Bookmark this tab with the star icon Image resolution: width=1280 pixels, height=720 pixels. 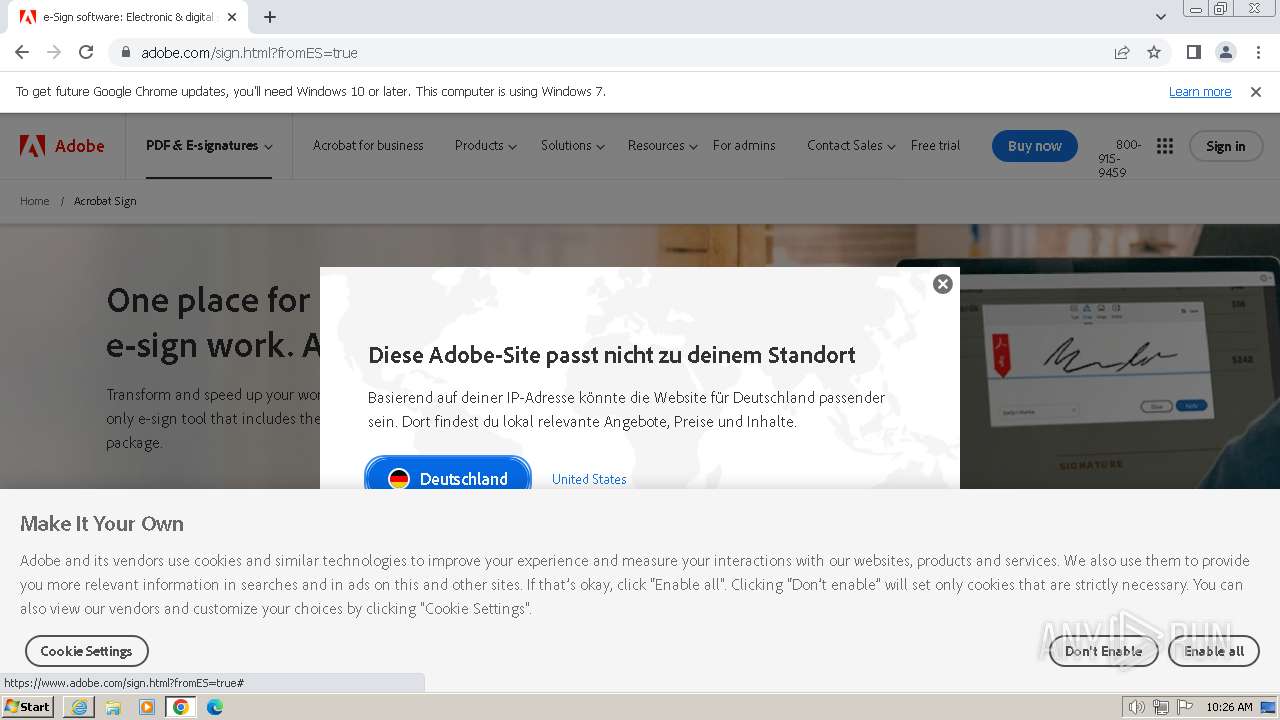click(x=1154, y=52)
